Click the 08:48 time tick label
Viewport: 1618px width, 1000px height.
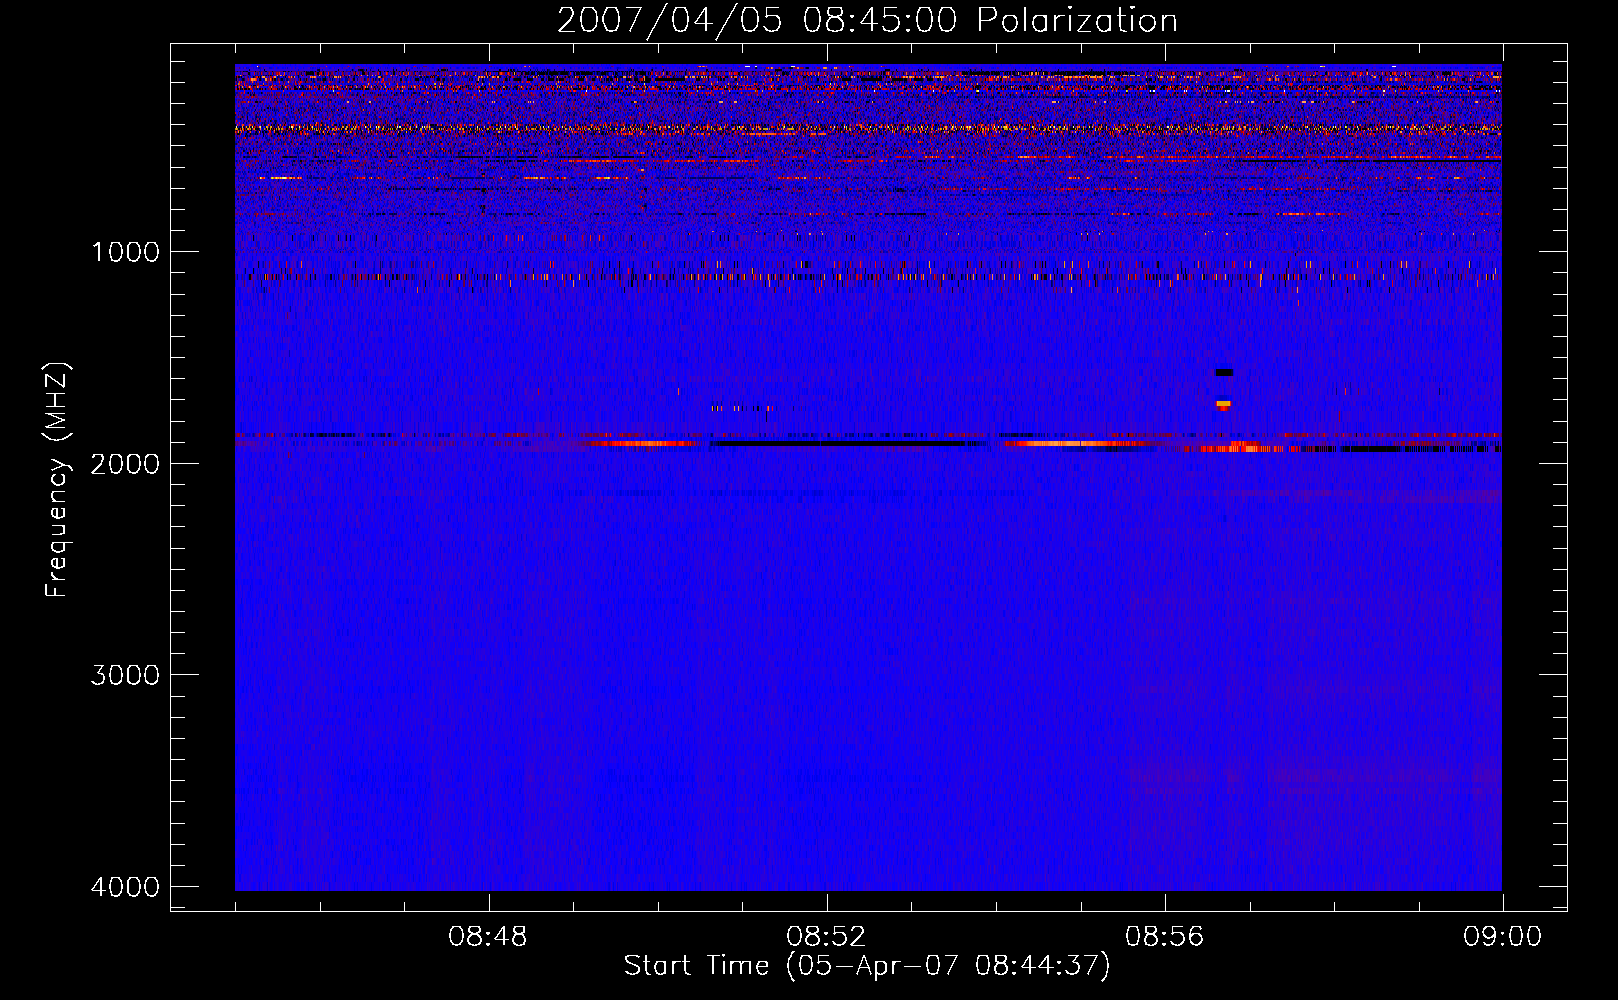(x=488, y=937)
